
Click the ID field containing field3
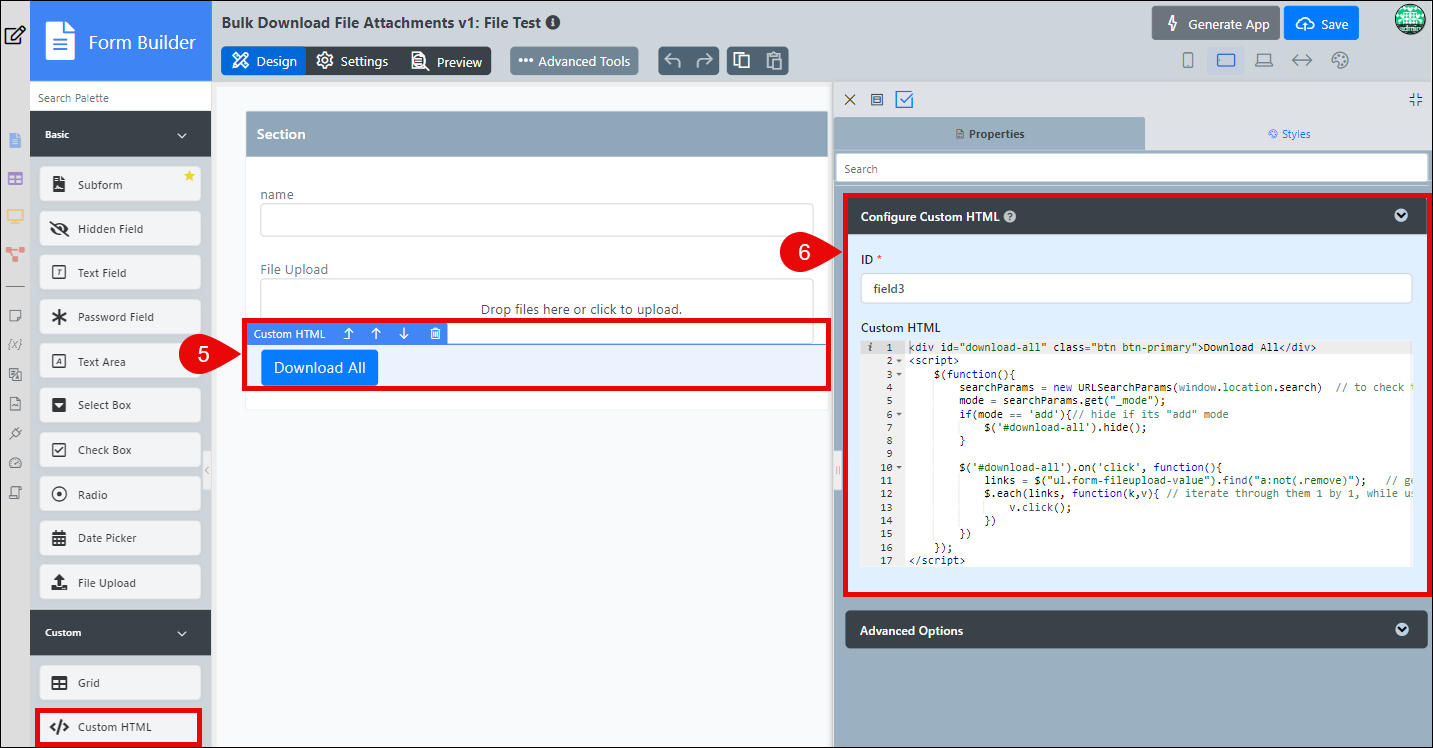(1136, 288)
